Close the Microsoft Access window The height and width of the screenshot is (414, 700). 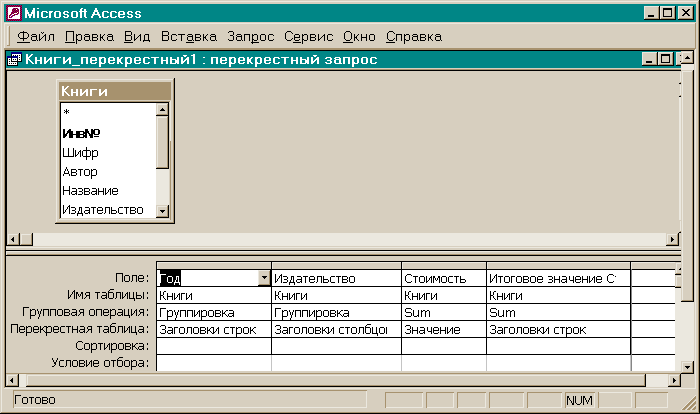[685, 13]
